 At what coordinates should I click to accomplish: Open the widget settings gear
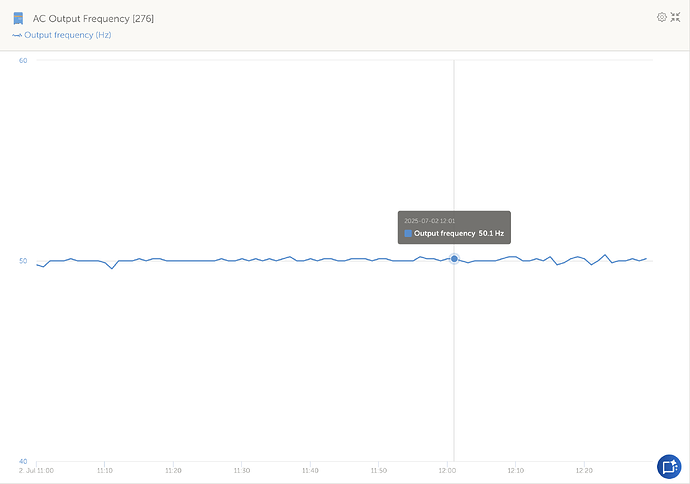[661, 17]
